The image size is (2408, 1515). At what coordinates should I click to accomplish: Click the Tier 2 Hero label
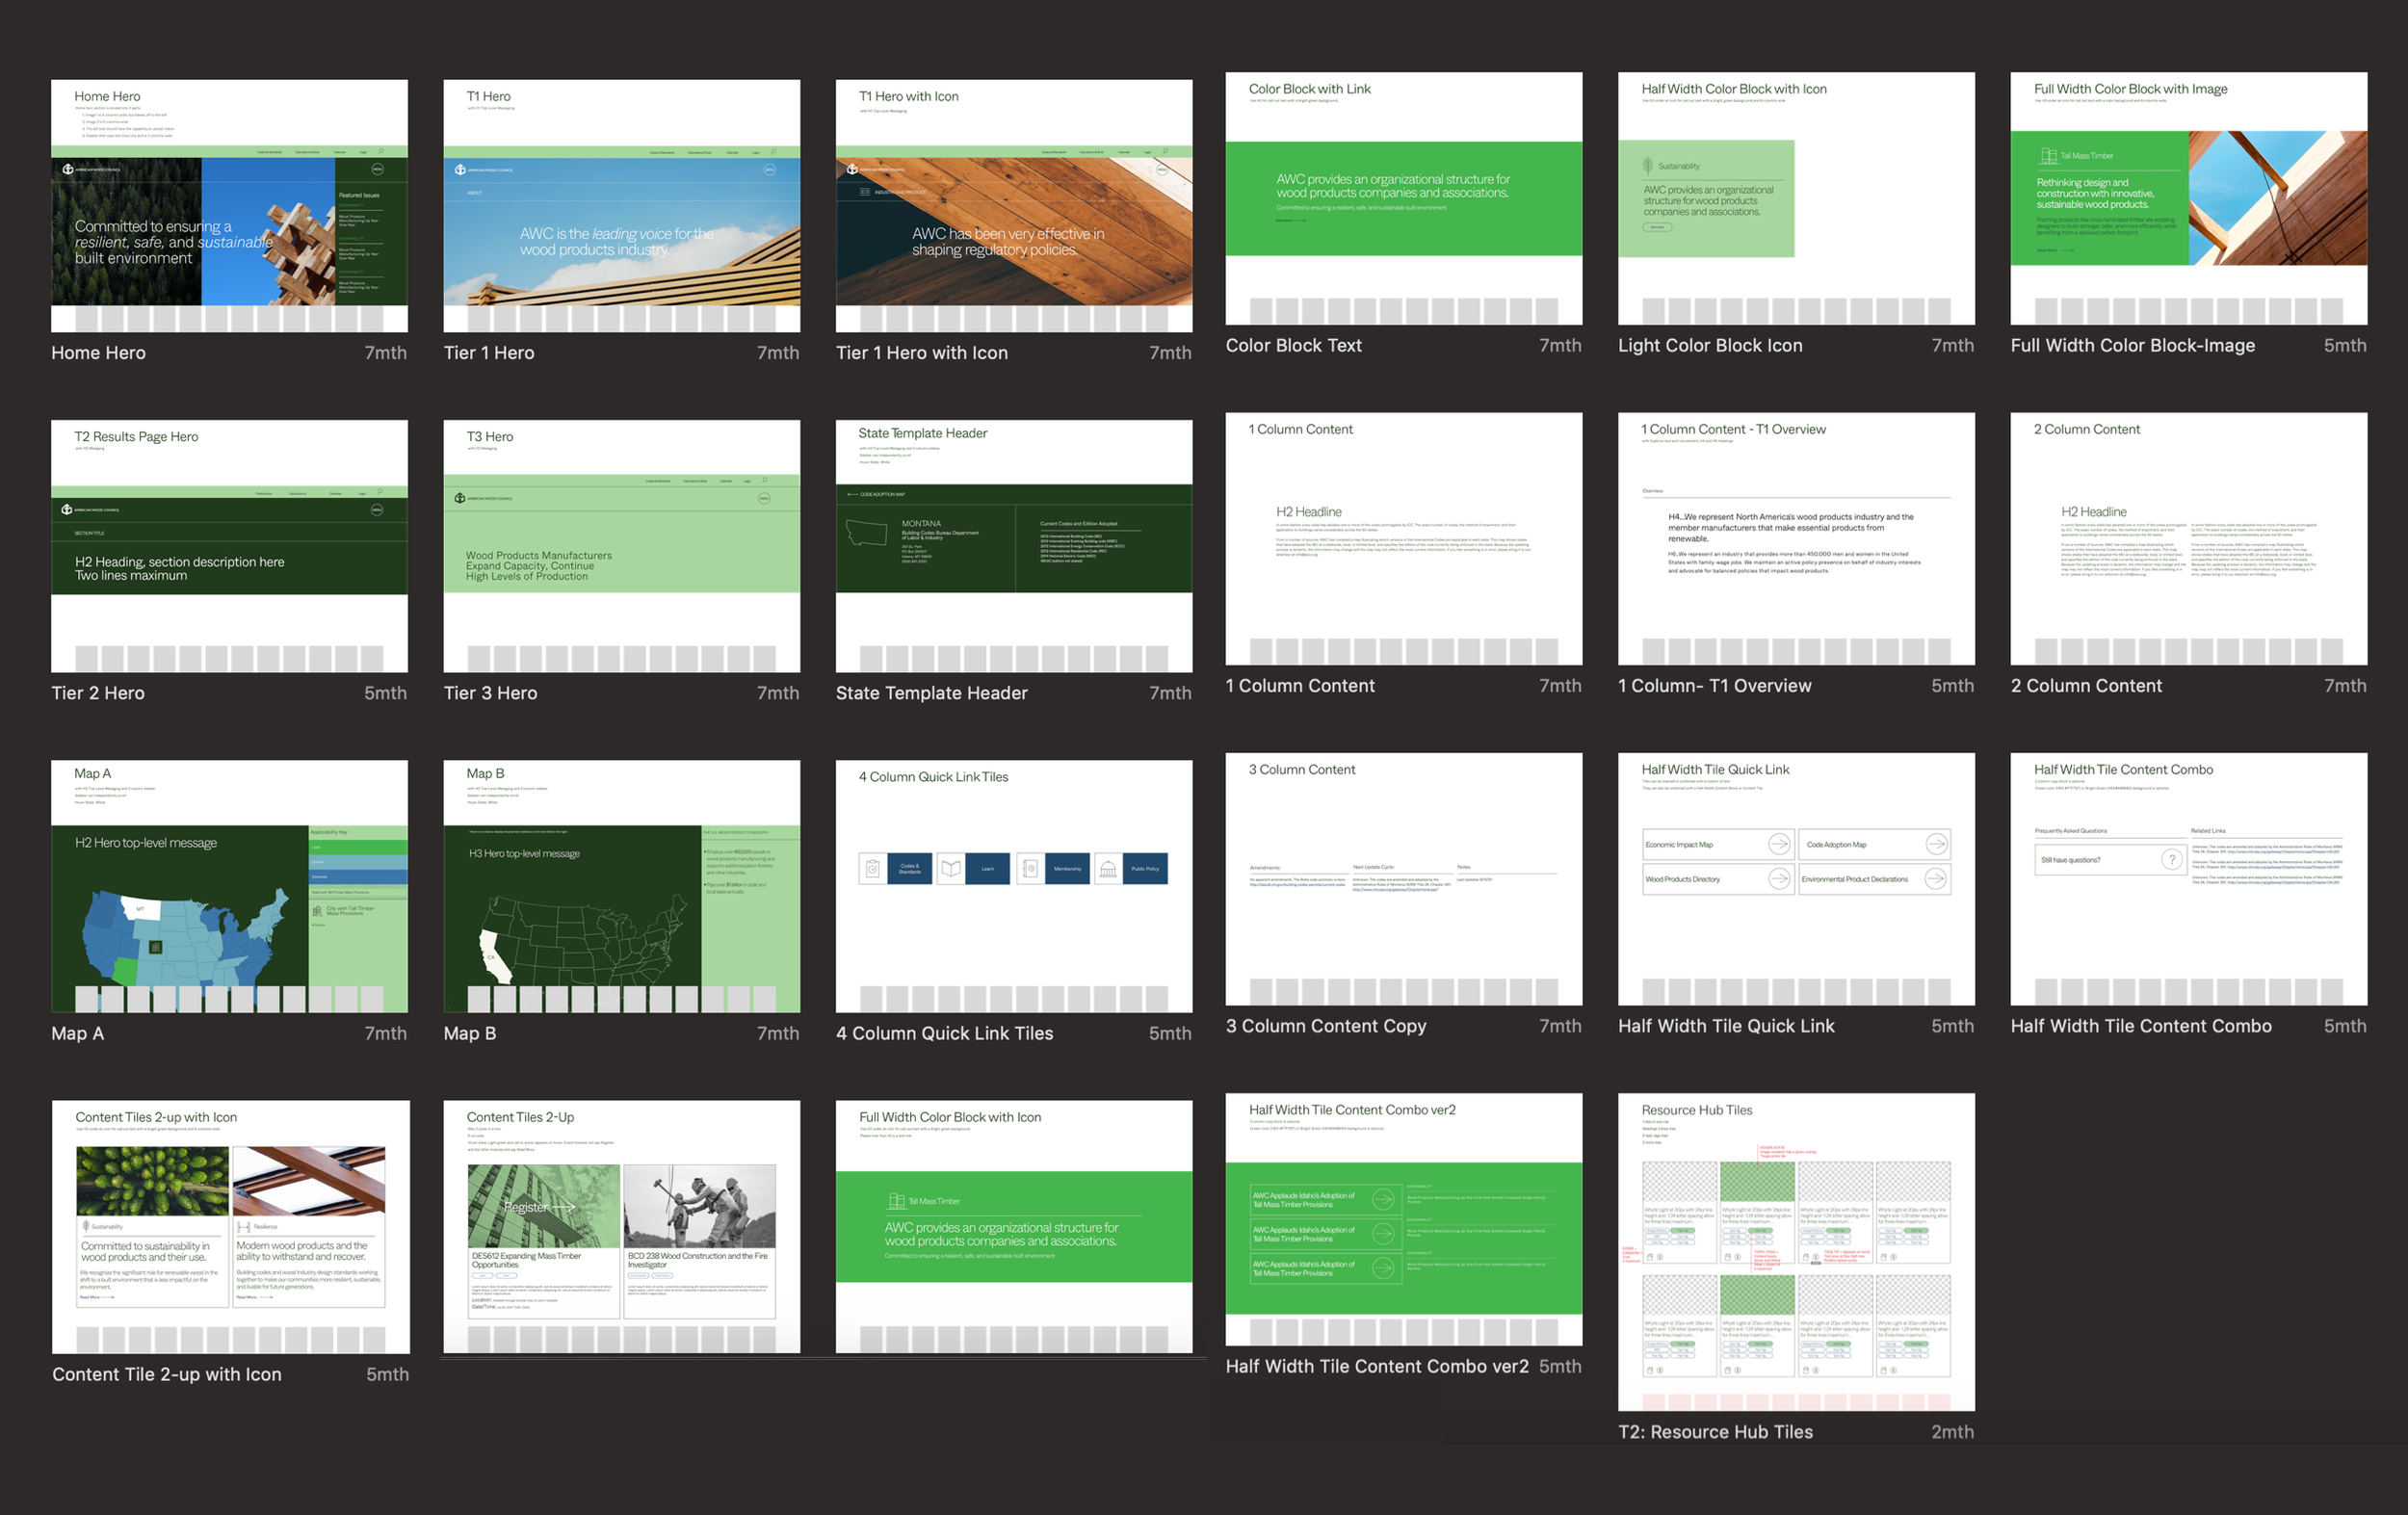(x=98, y=693)
